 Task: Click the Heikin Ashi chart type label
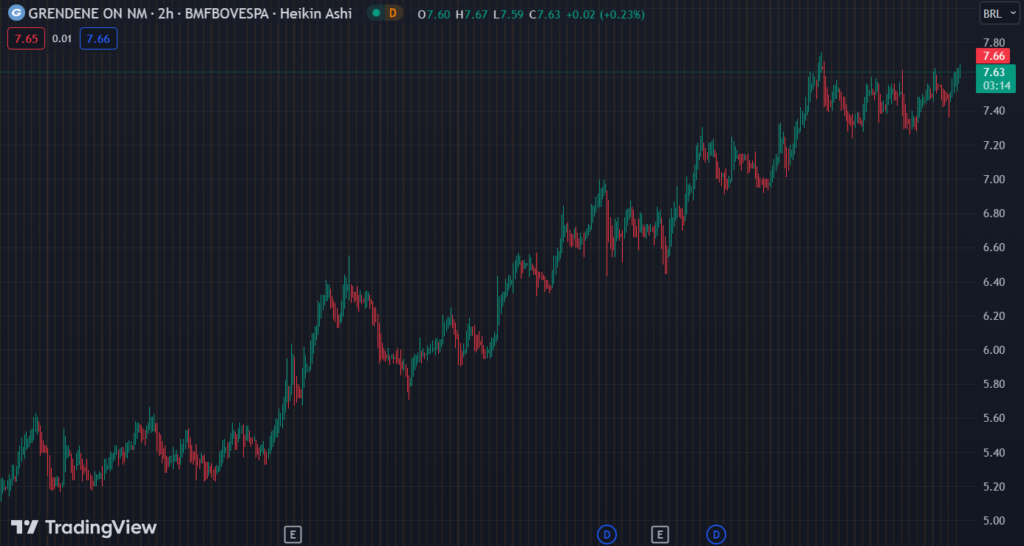315,13
